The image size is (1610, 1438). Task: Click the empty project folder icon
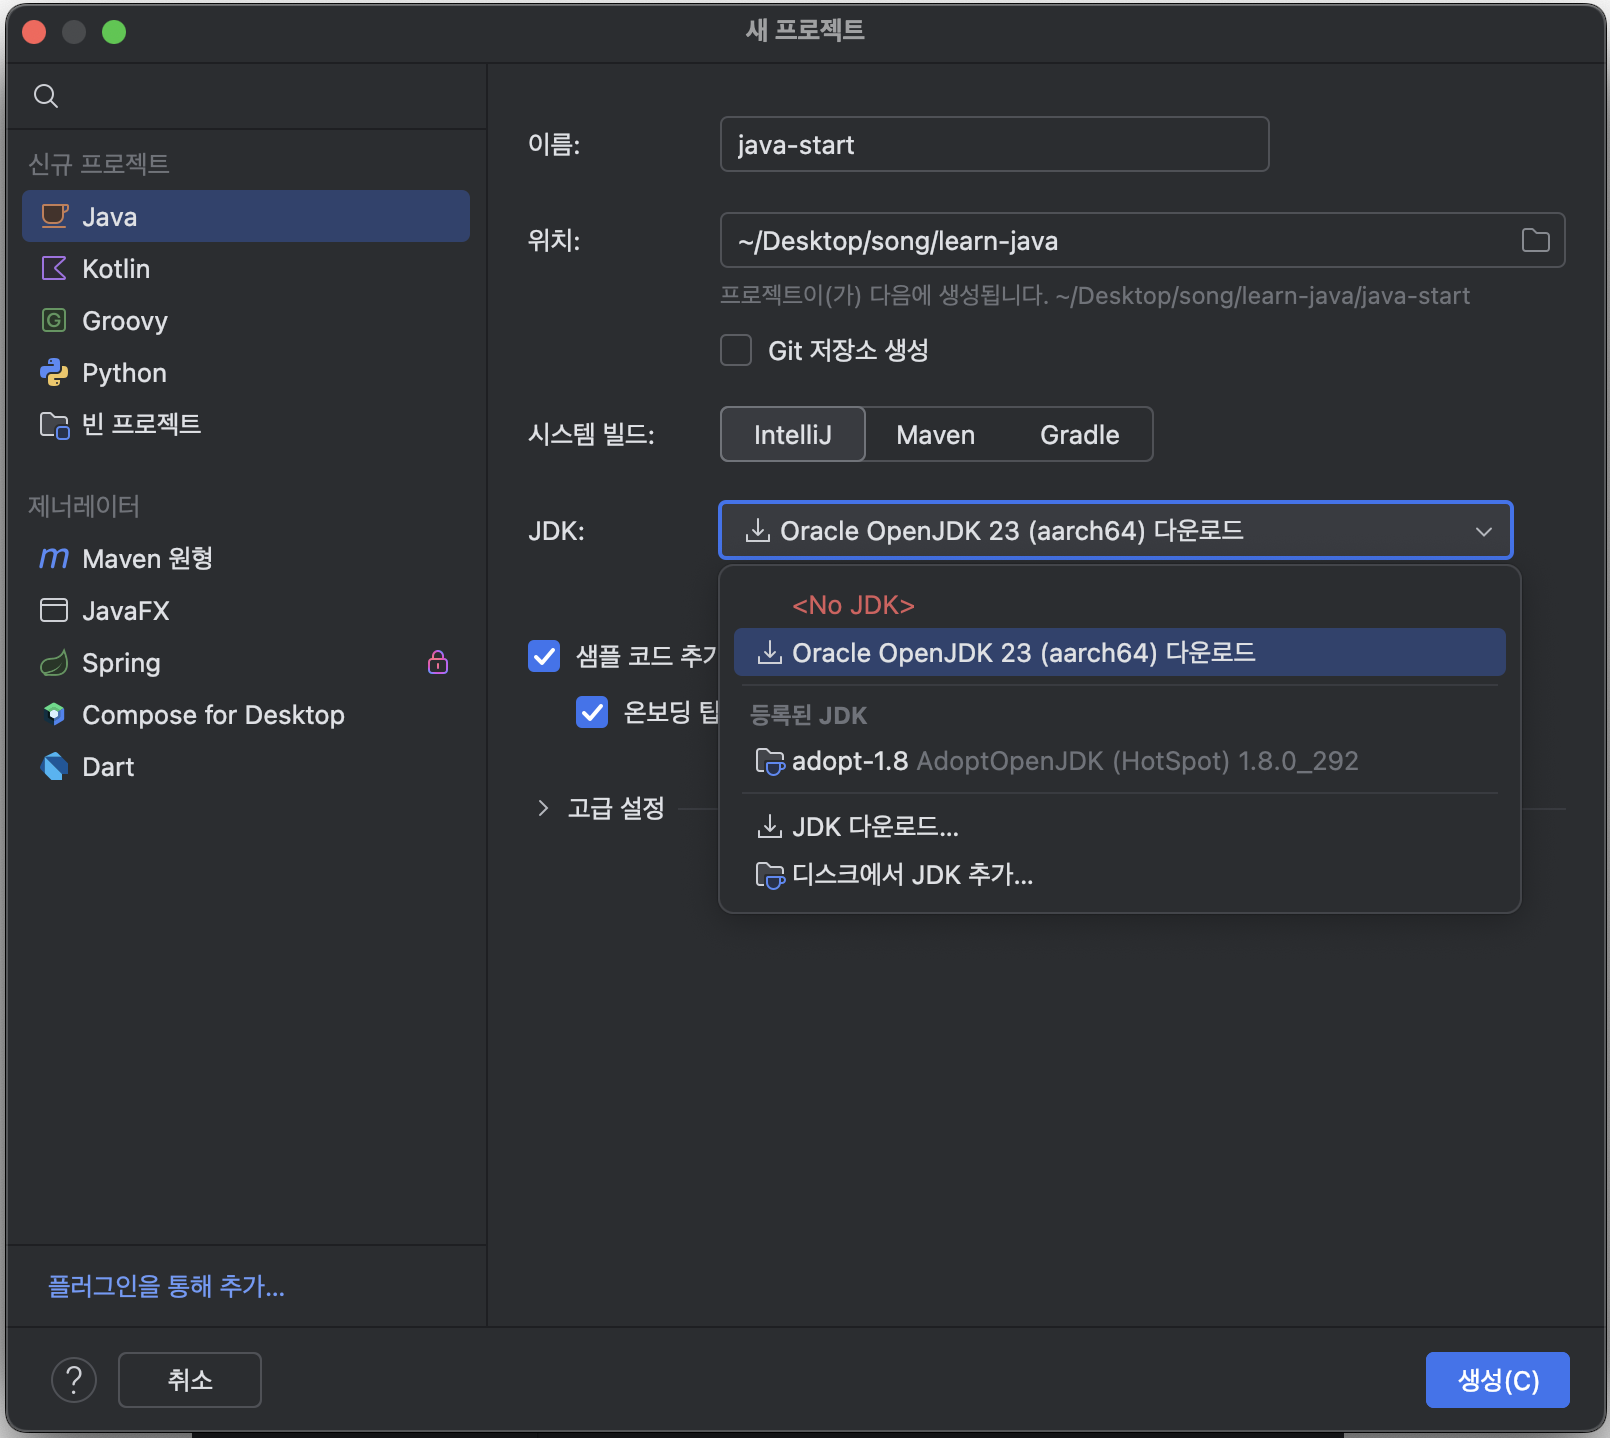[54, 425]
